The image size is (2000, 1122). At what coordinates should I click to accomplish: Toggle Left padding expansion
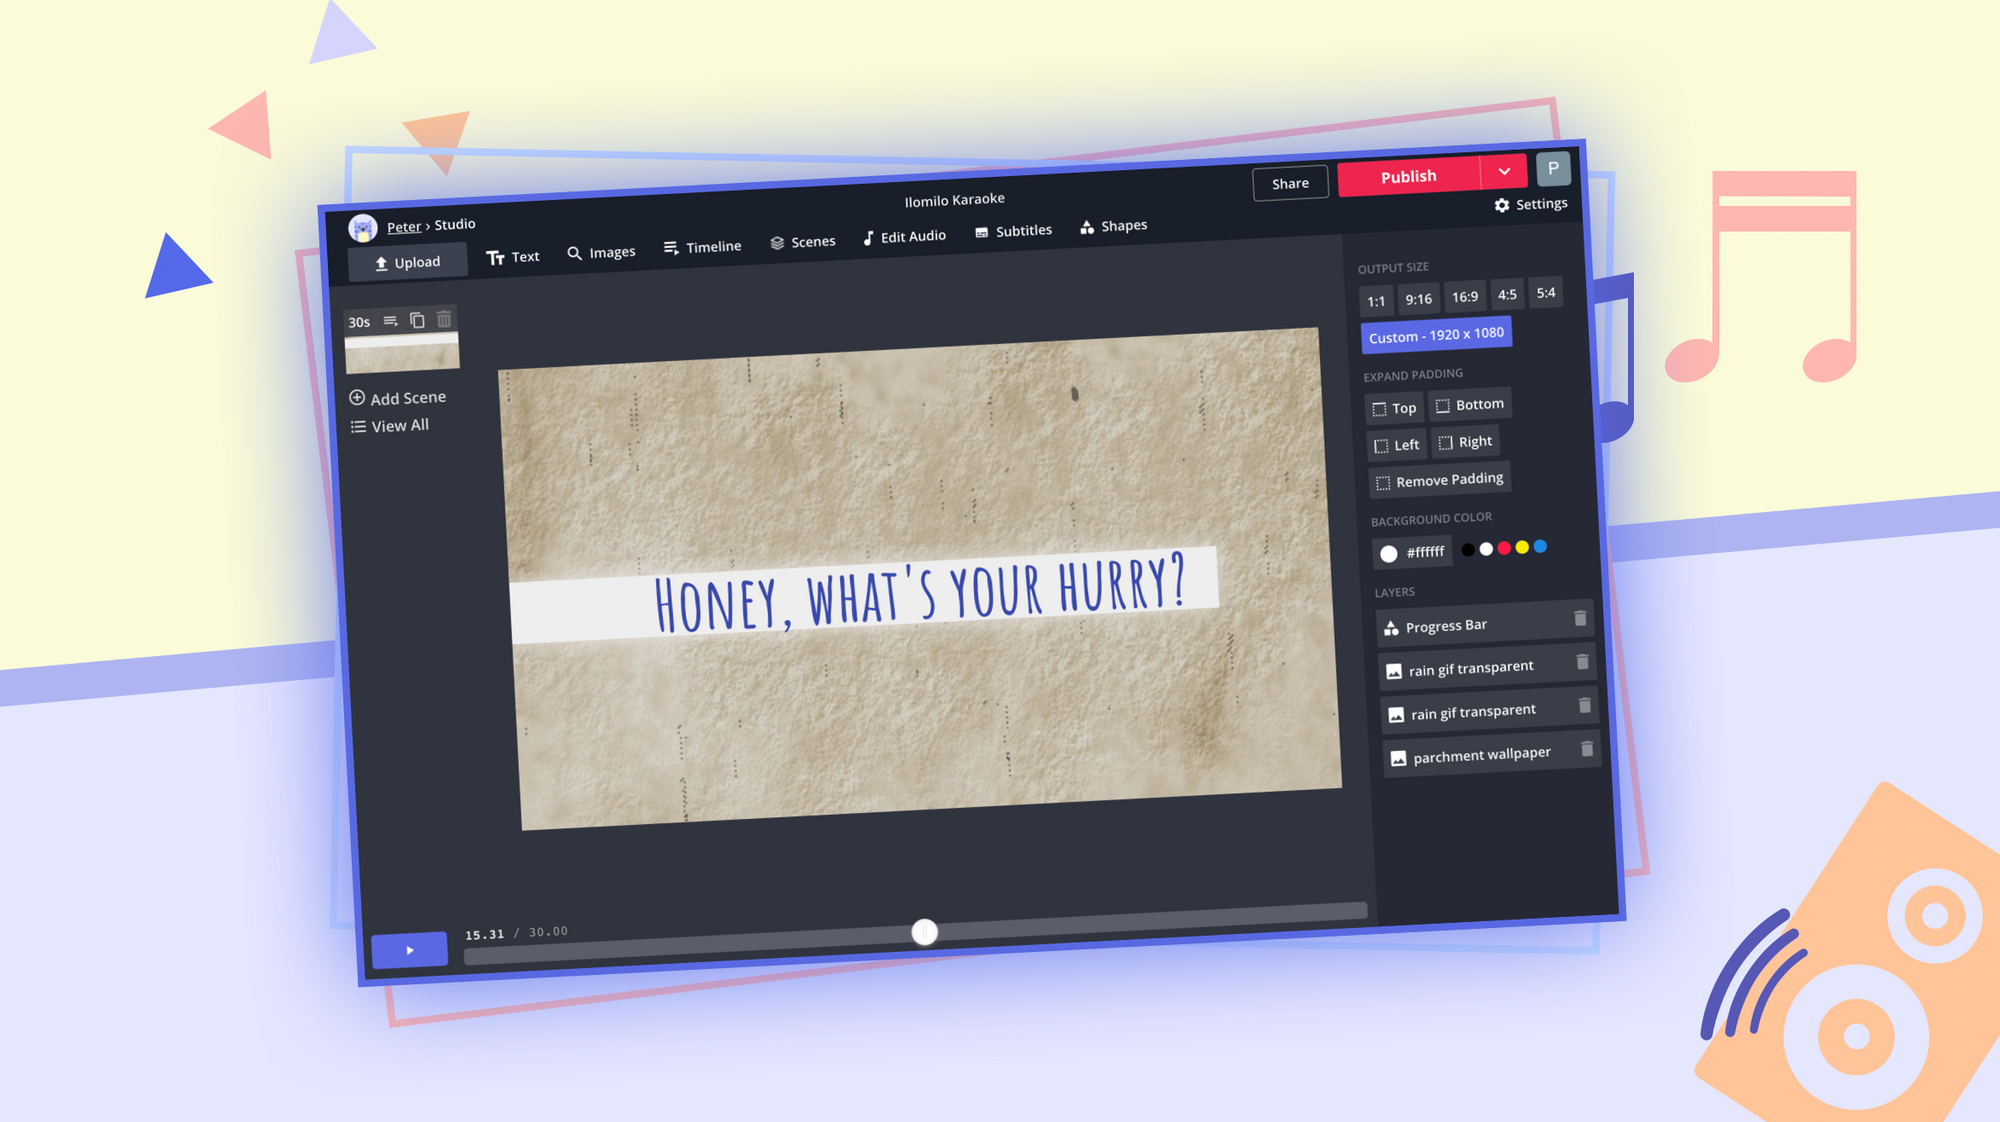click(1396, 445)
